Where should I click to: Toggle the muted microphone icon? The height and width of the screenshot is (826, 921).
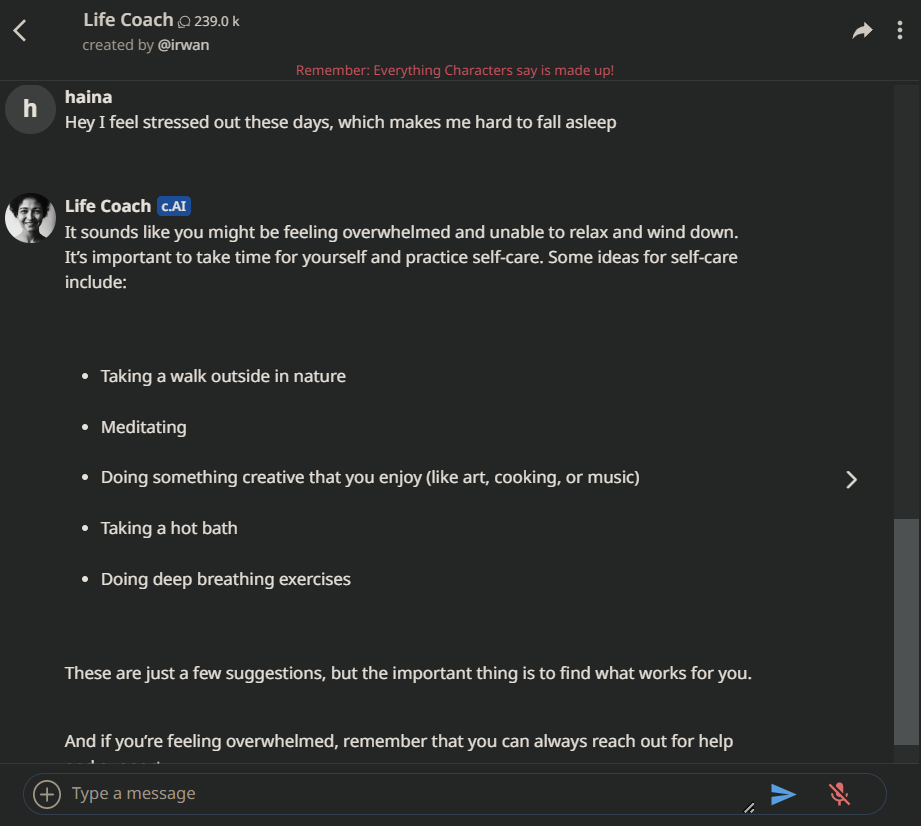(x=840, y=794)
